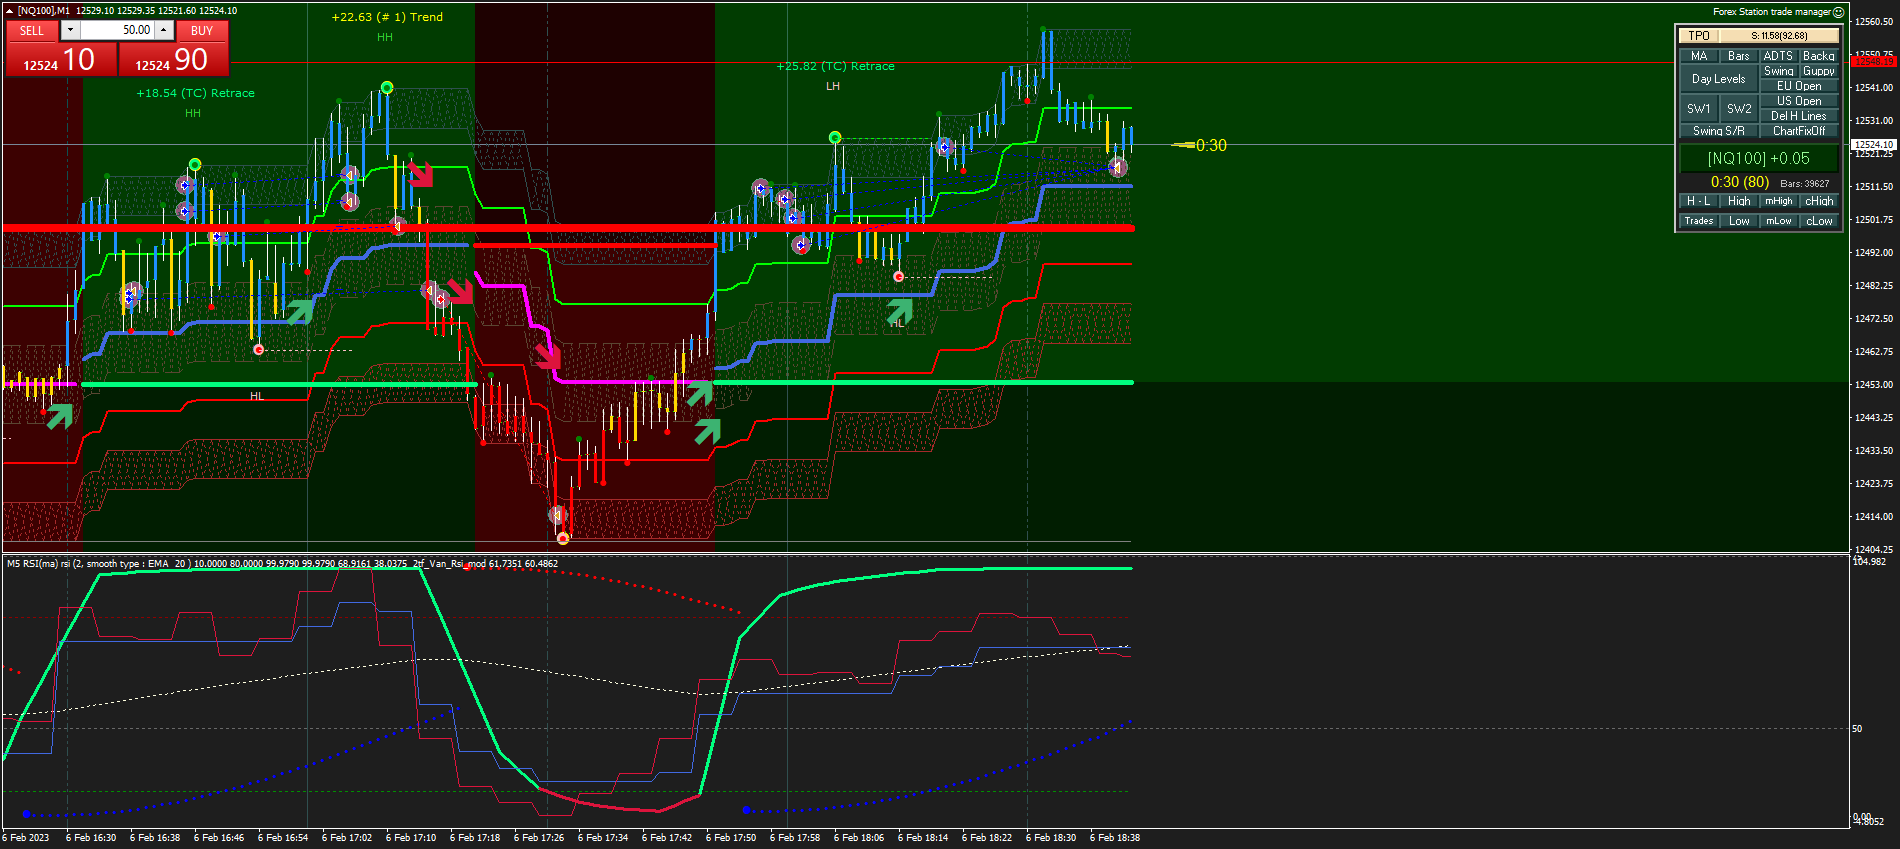Click the 6 Feb 16:30 time label
This screenshot has height=849, width=1900.
(91, 838)
